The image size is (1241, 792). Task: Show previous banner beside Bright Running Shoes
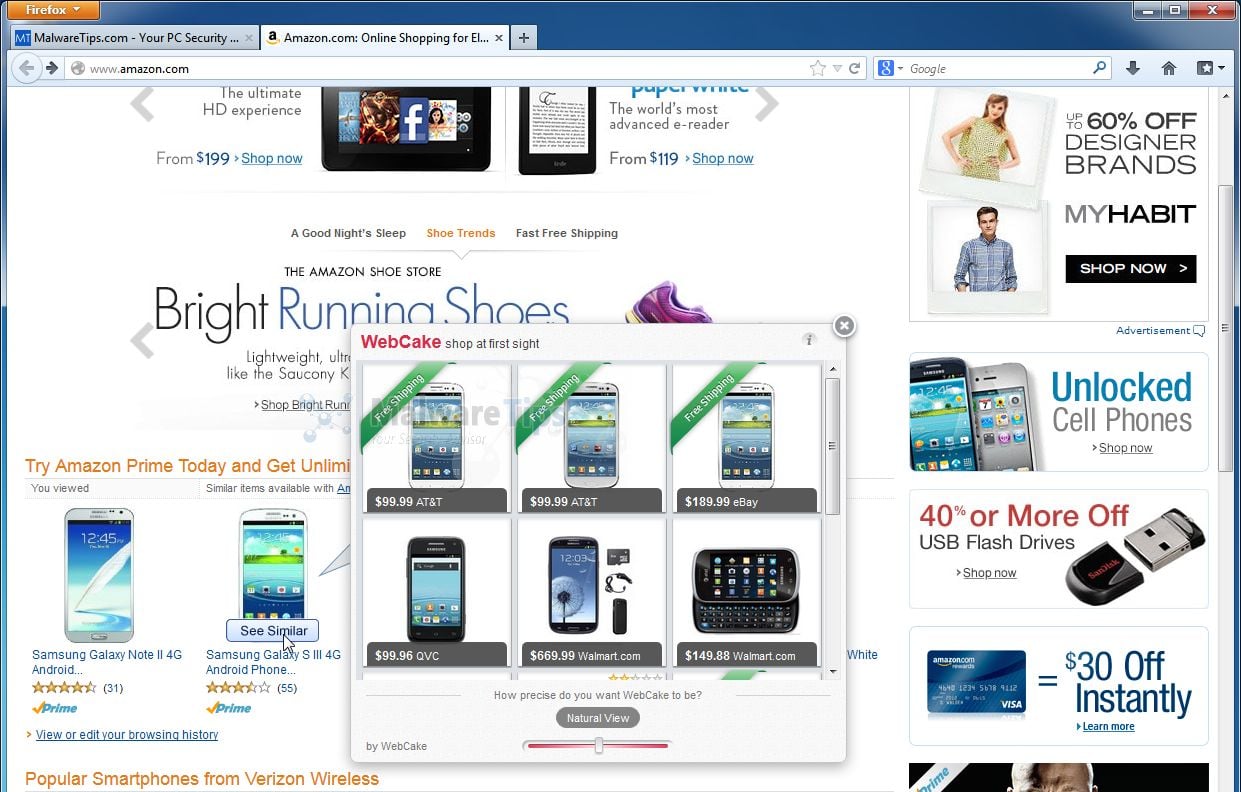click(x=142, y=340)
